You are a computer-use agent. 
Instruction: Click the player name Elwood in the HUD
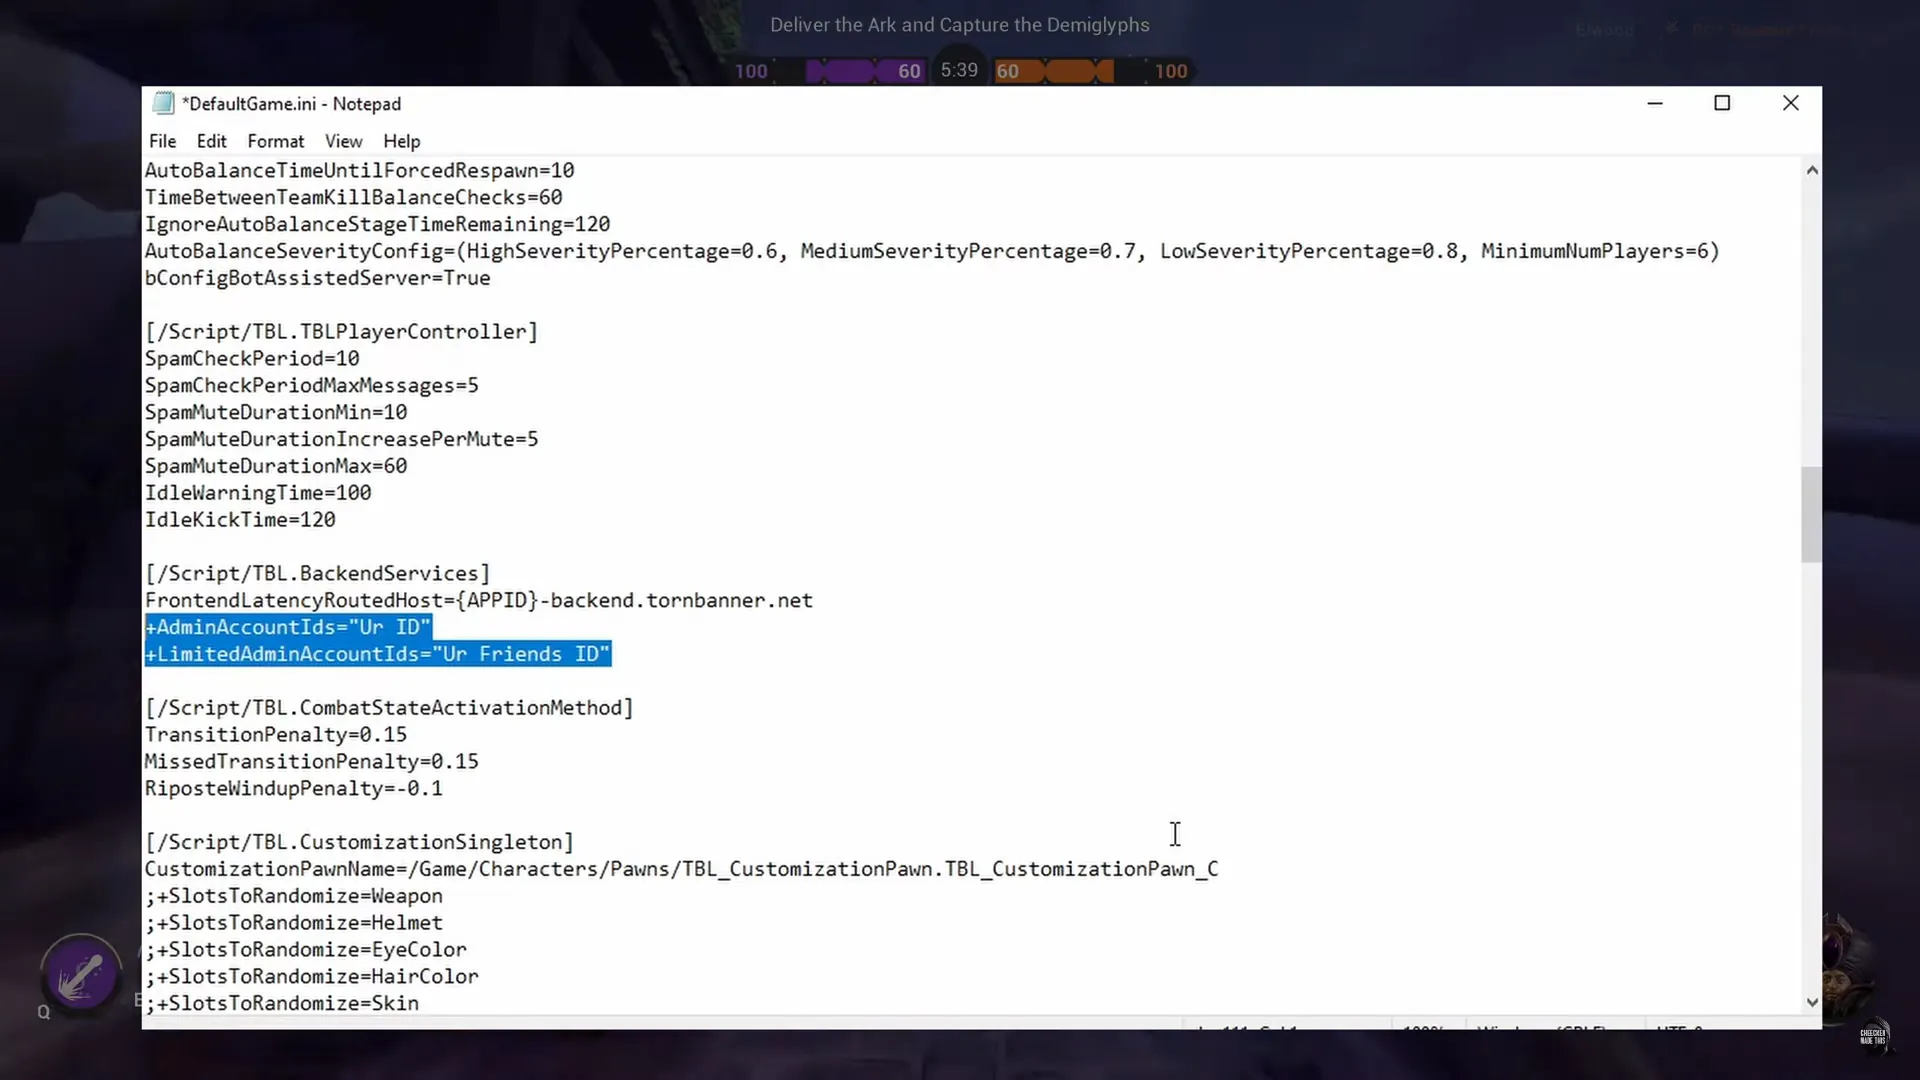coord(1603,29)
